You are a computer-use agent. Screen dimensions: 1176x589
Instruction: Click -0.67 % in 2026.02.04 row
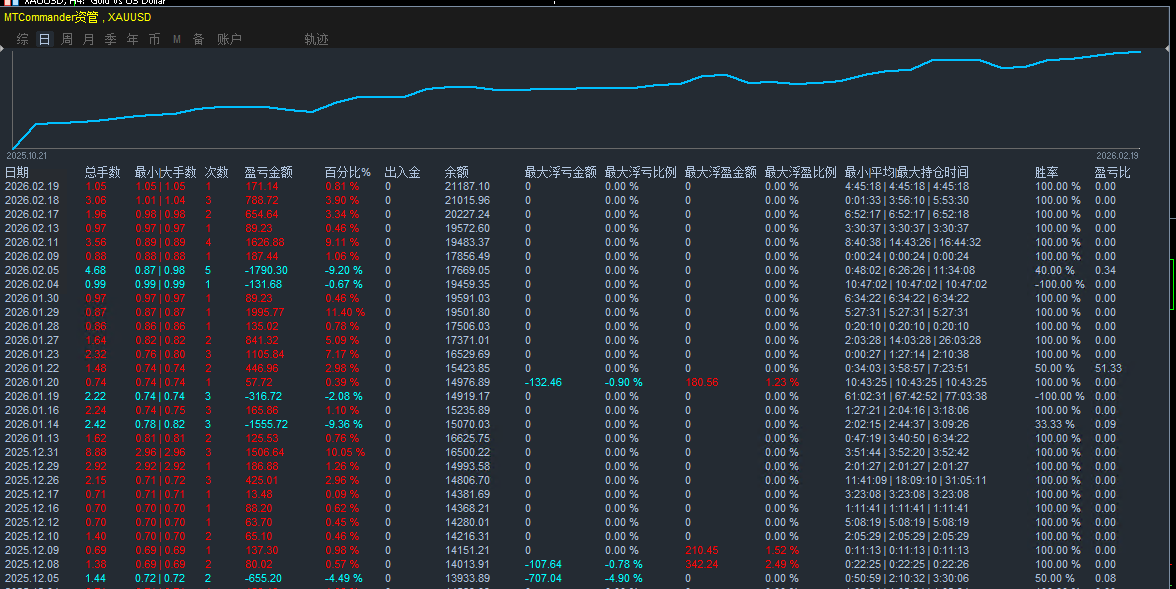pos(344,284)
